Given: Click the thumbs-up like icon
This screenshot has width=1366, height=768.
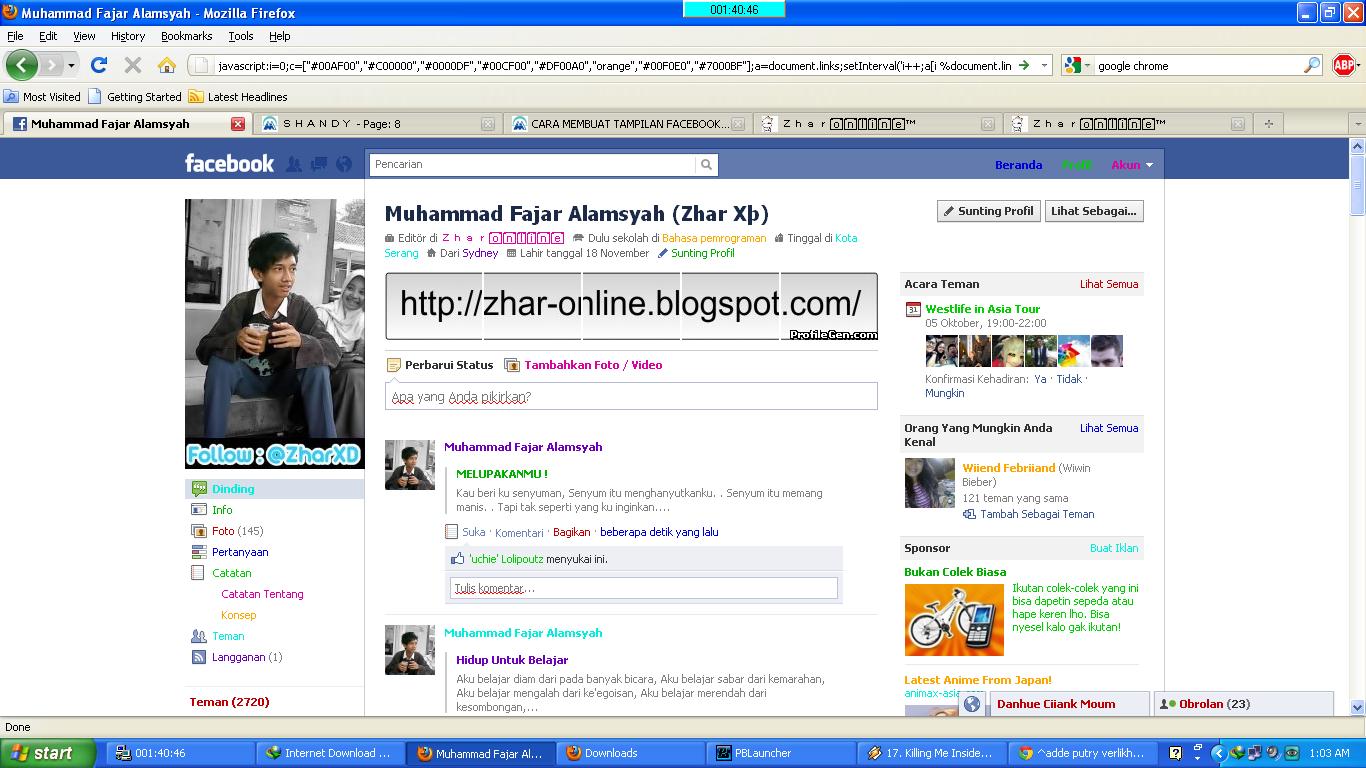Looking at the screenshot, I should pos(458,559).
